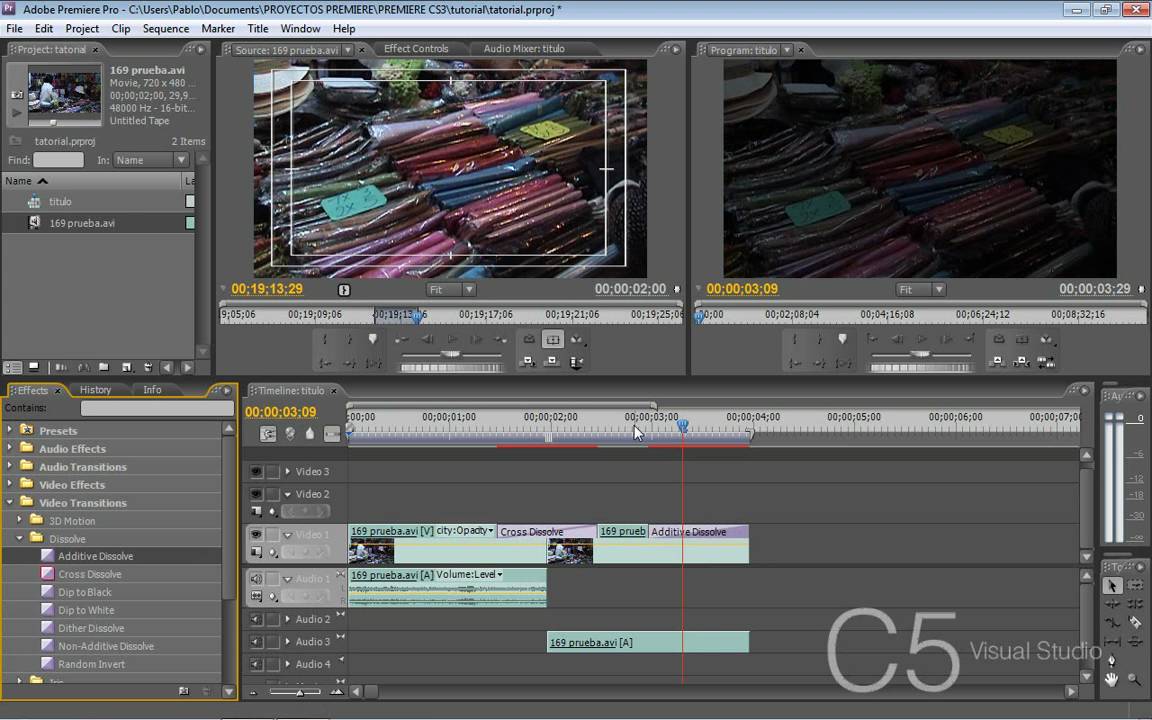Click the Effects Contains search field
Image resolution: width=1152 pixels, height=720 pixels.
point(156,408)
